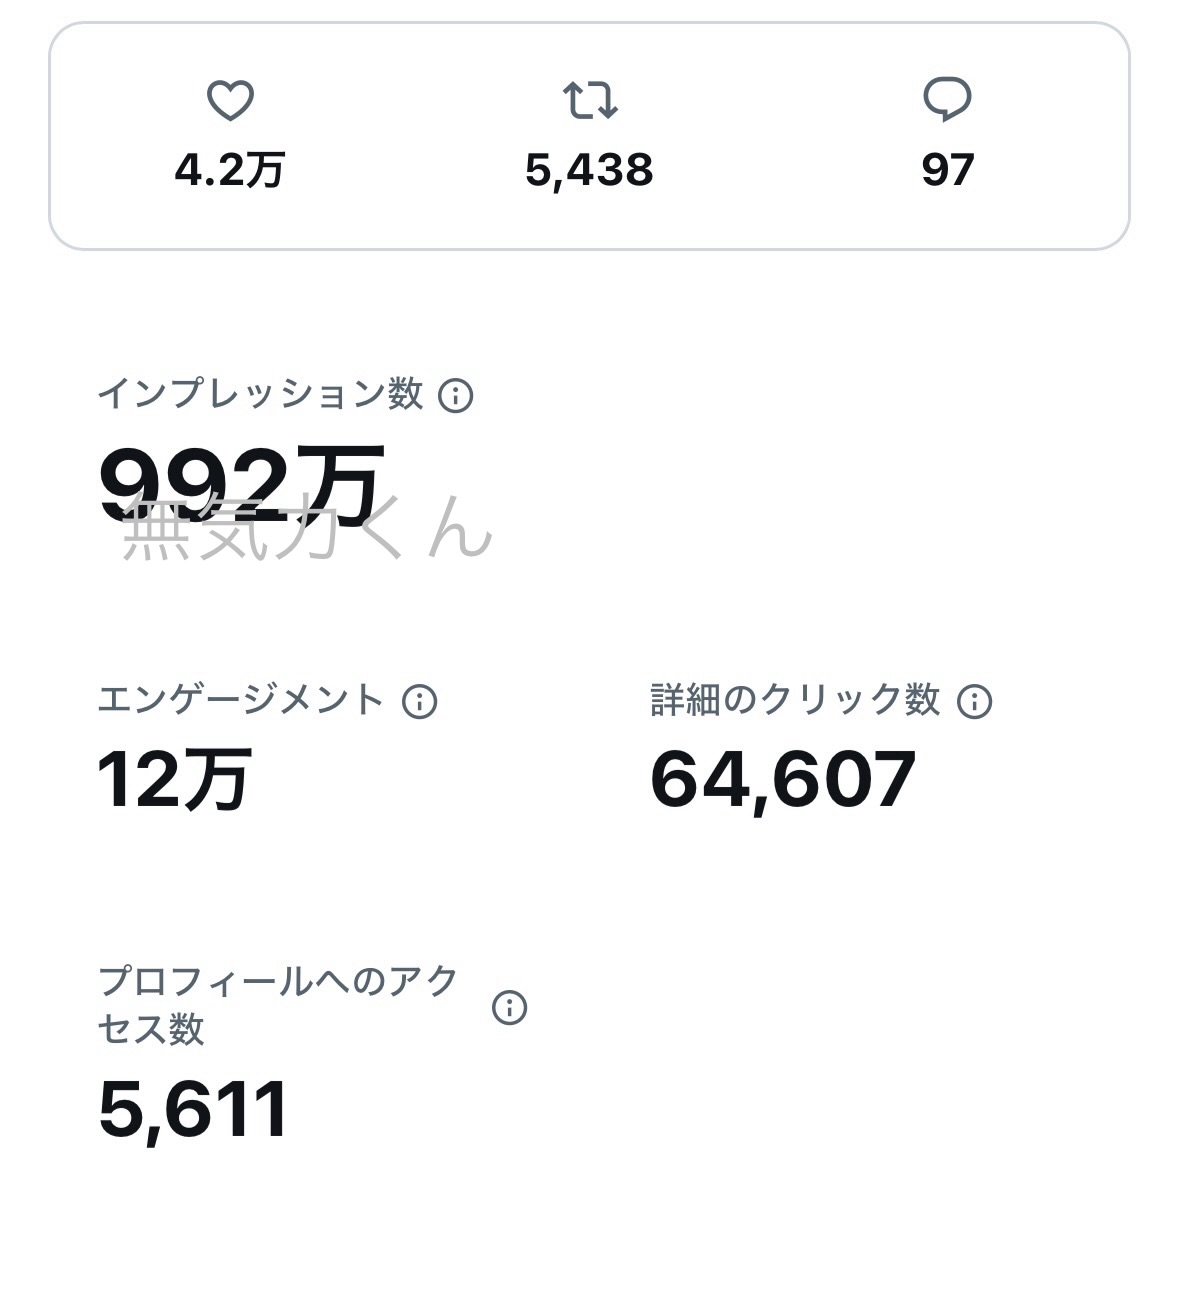Viewport: 1179px width, 1294px height.
Task: Open info icon beside プロフィールへのアクセス数
Action: pos(509,1007)
